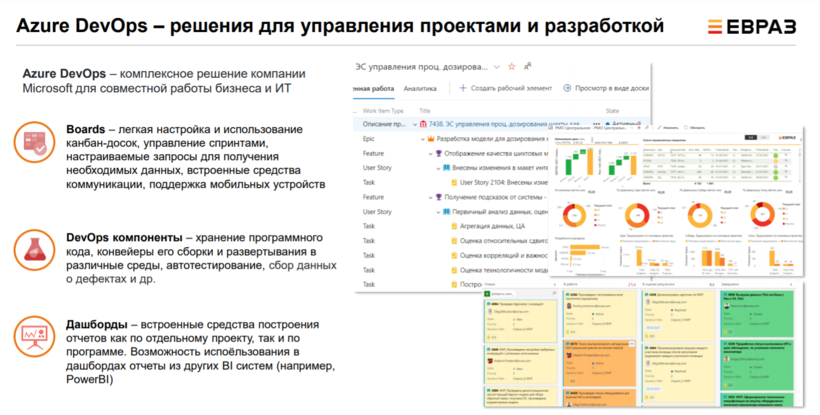
Task: Click the Dashboards presentation board icon
Action: click(38, 331)
